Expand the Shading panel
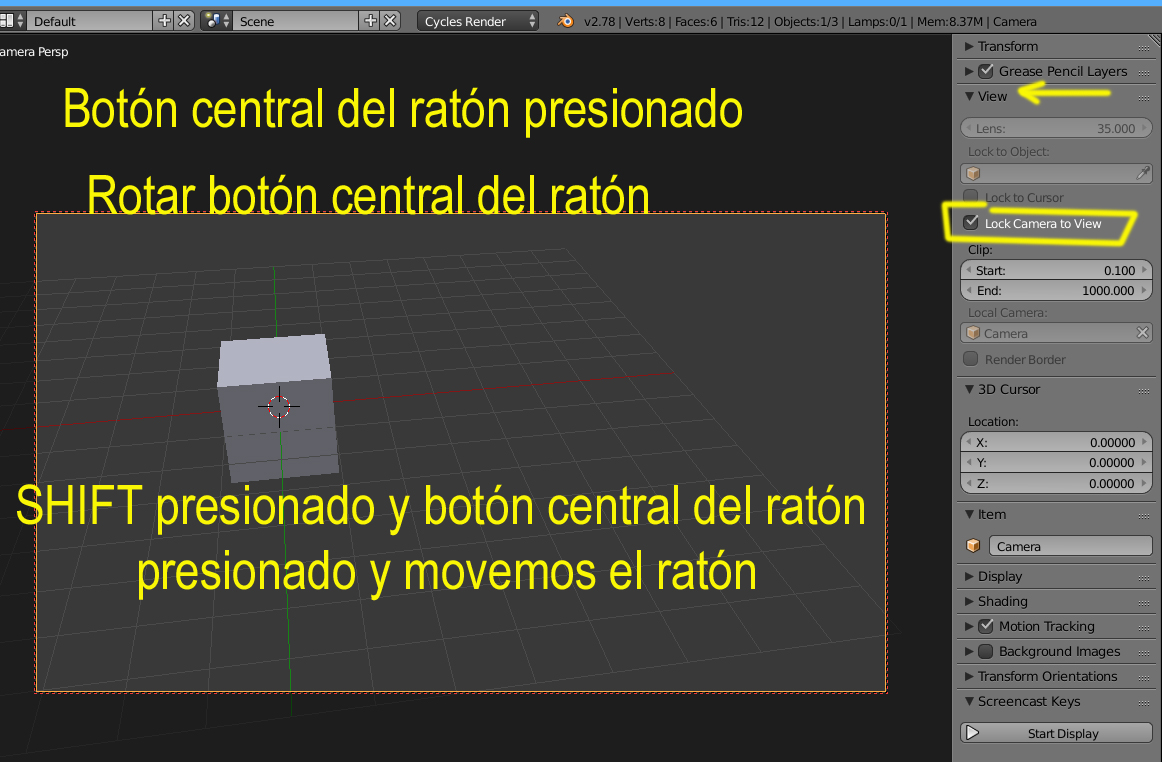 point(969,601)
